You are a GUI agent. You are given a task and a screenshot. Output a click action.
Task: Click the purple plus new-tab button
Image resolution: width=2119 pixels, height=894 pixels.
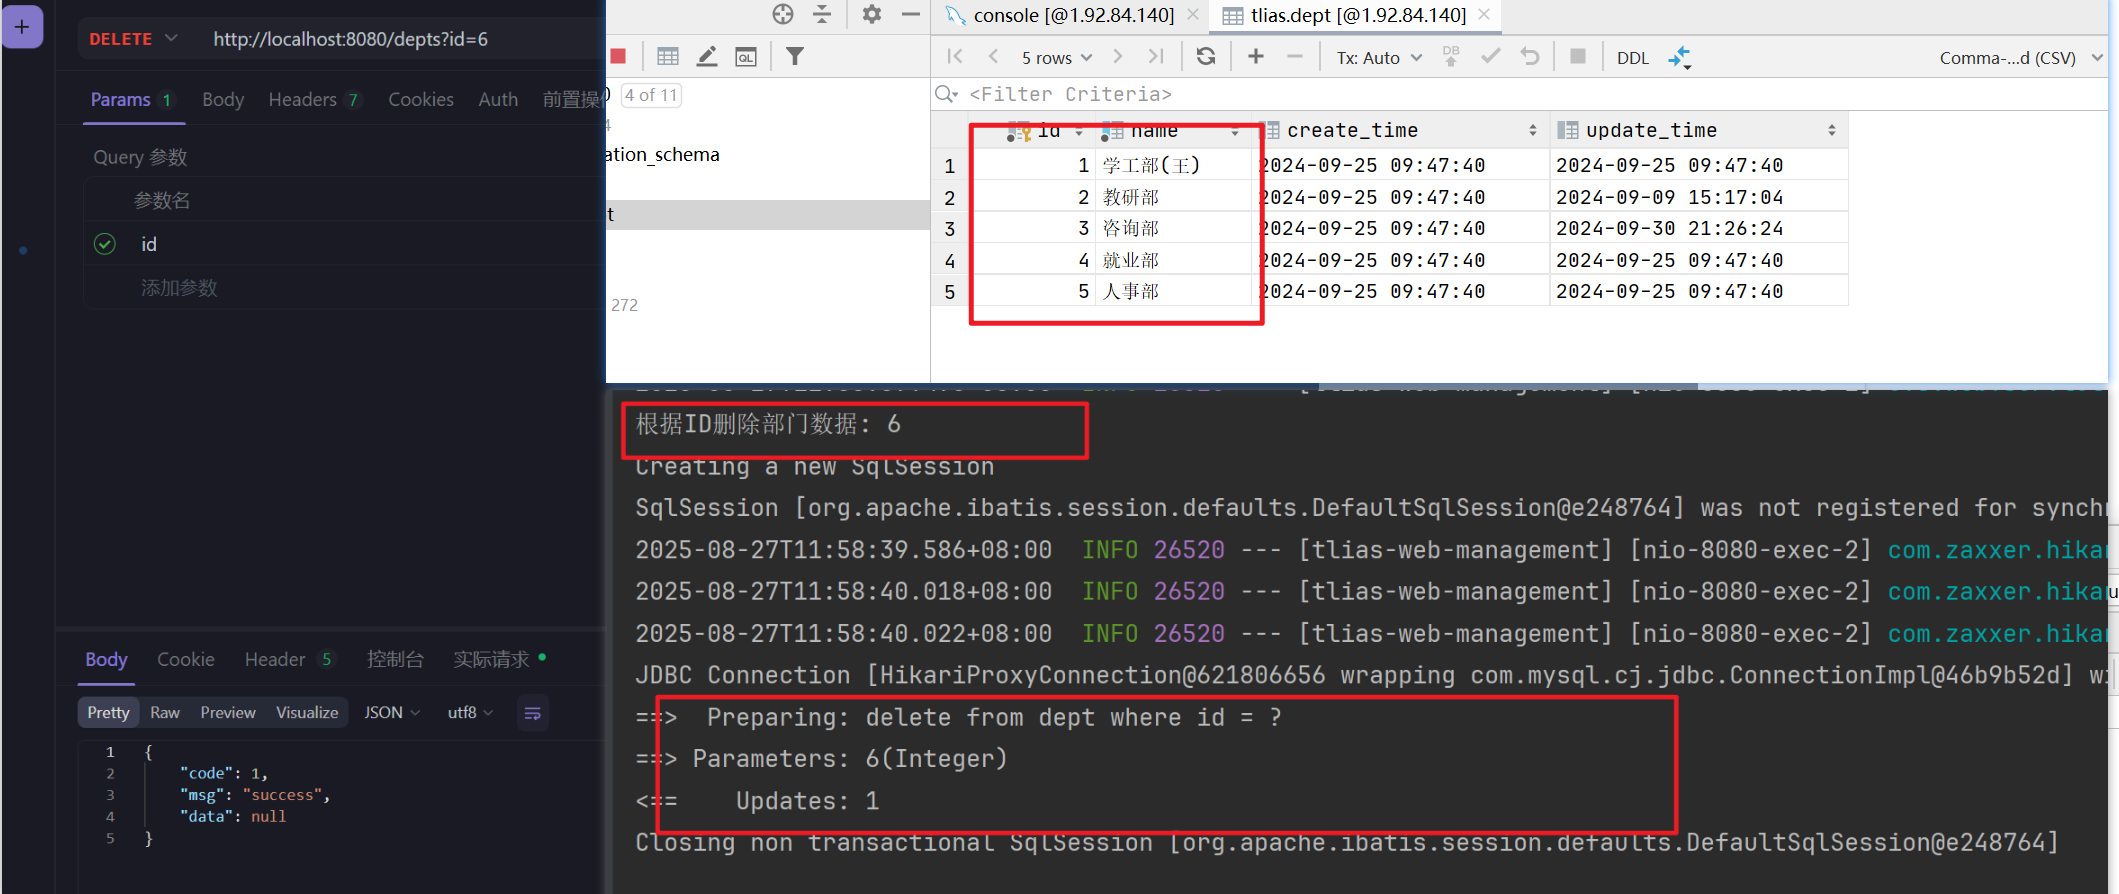(22, 27)
